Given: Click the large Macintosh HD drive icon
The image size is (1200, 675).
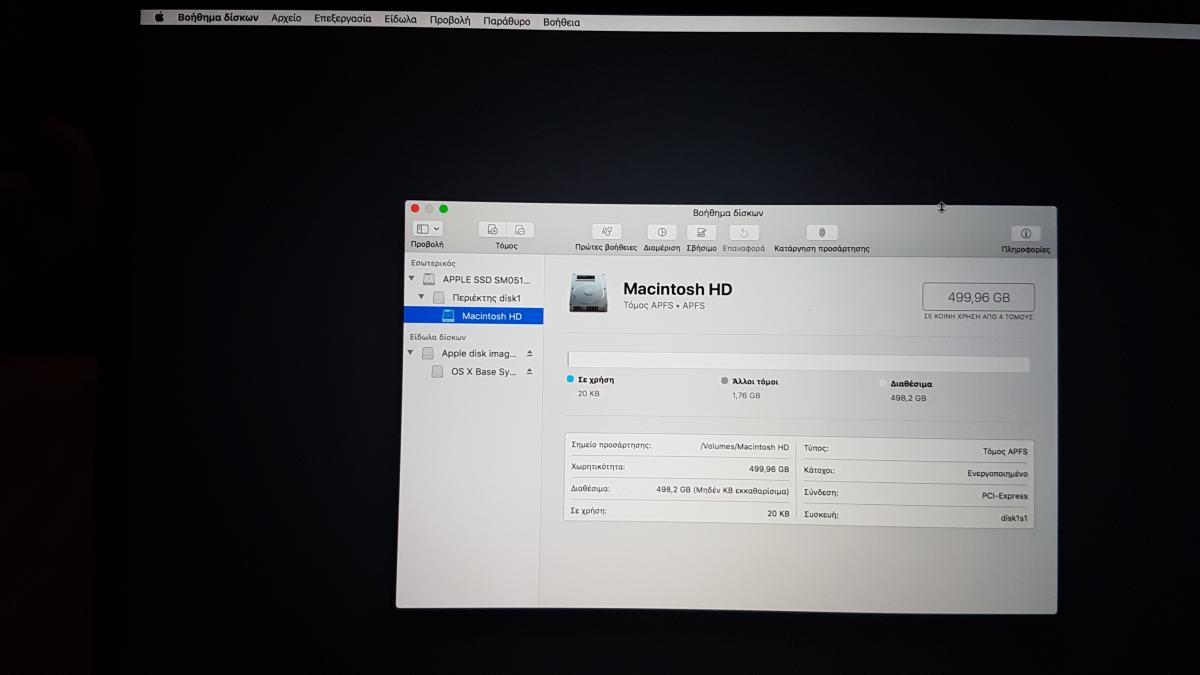Looking at the screenshot, I should (x=588, y=293).
